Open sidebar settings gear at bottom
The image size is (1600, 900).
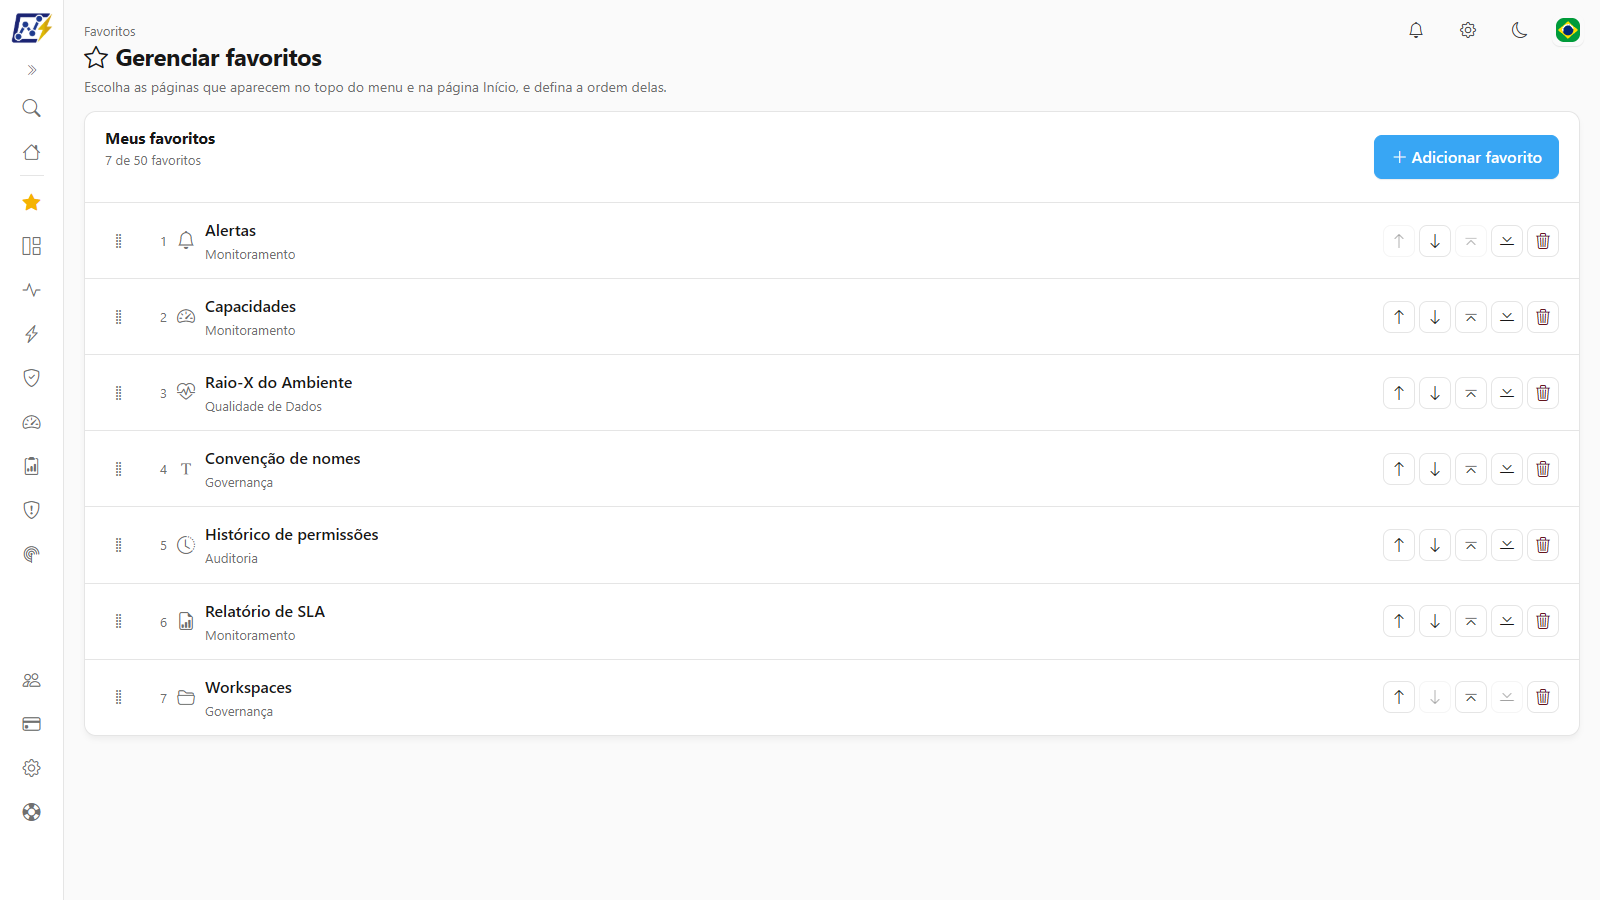(32, 768)
